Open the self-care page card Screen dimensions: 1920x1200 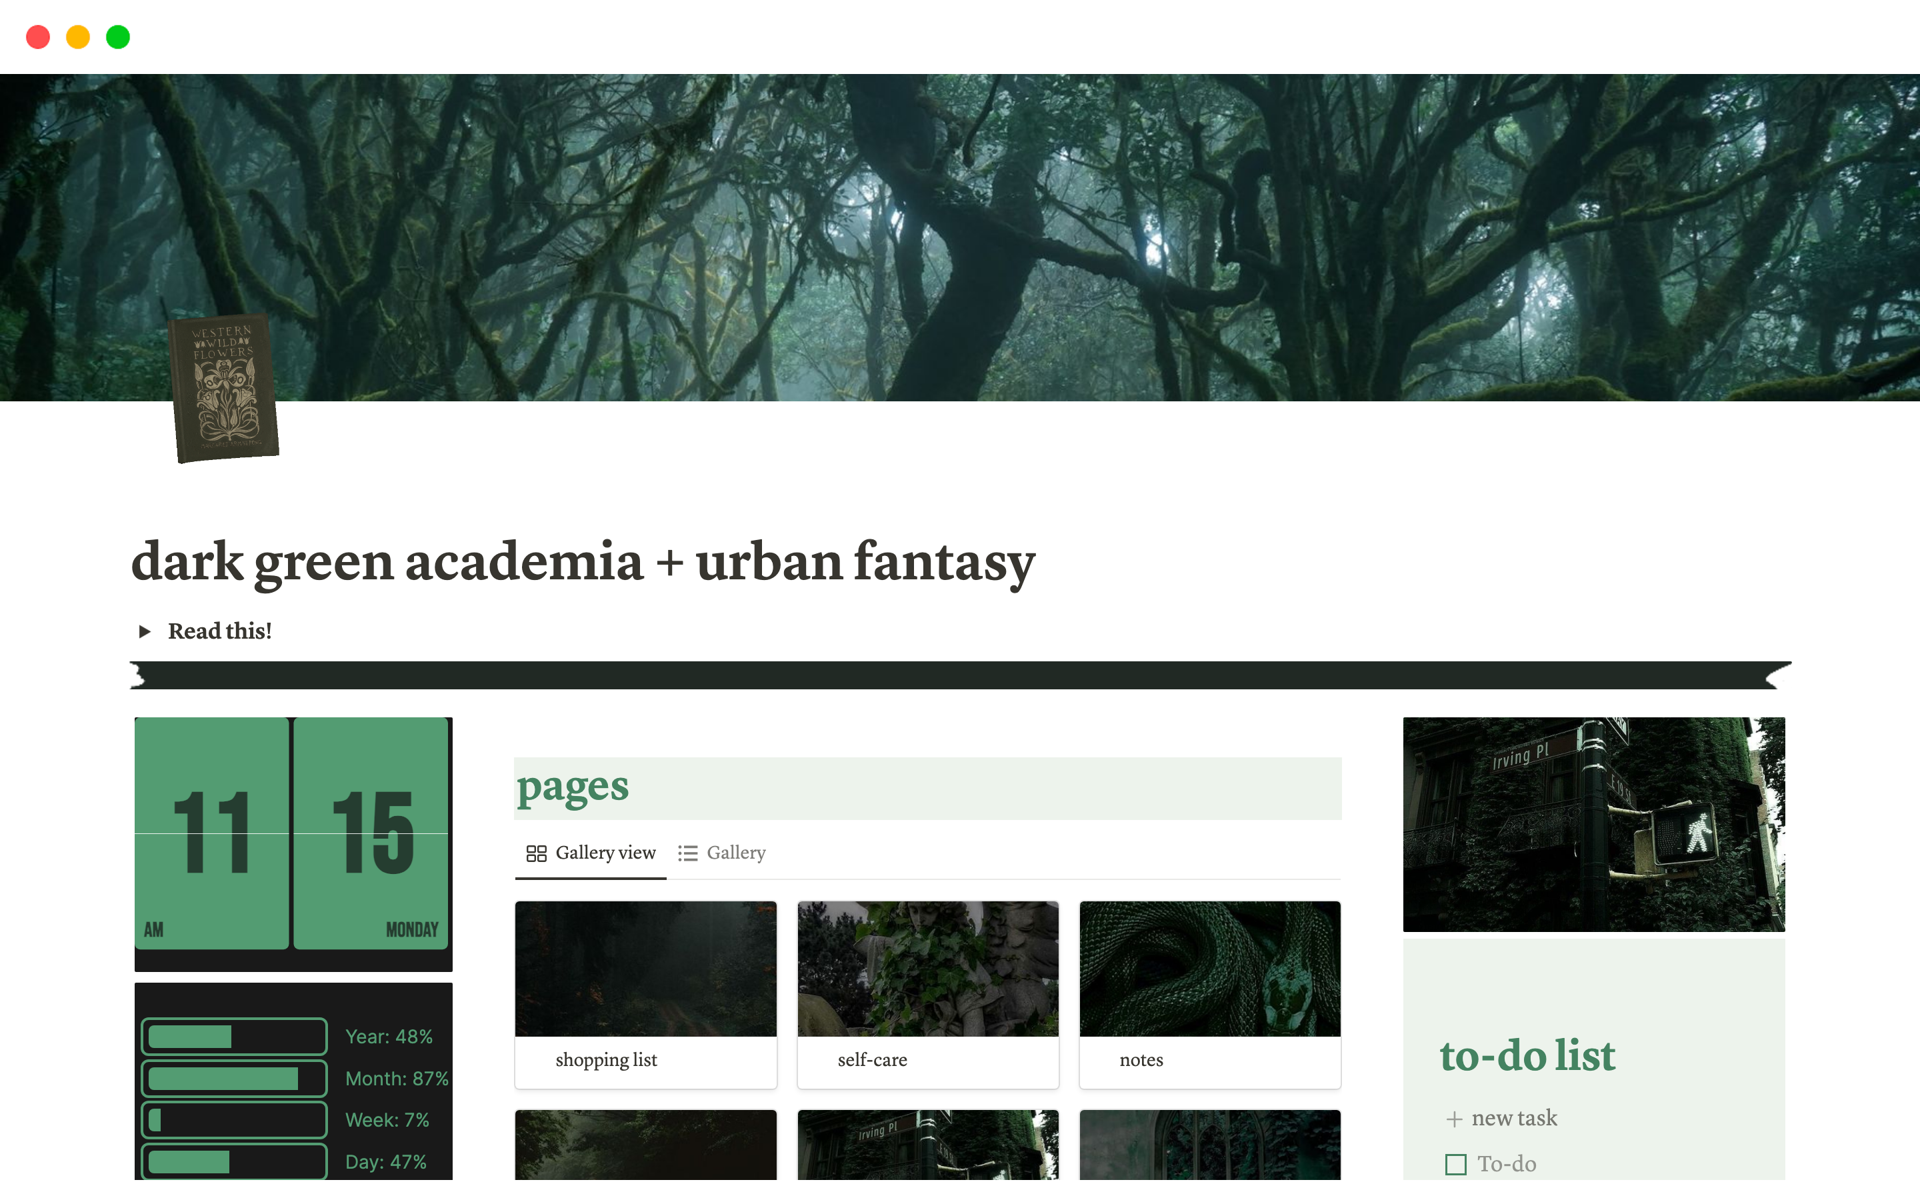coord(928,995)
